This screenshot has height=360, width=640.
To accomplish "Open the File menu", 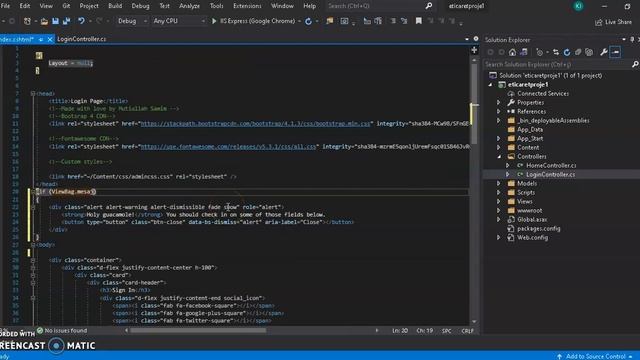I will click(x=5, y=6).
